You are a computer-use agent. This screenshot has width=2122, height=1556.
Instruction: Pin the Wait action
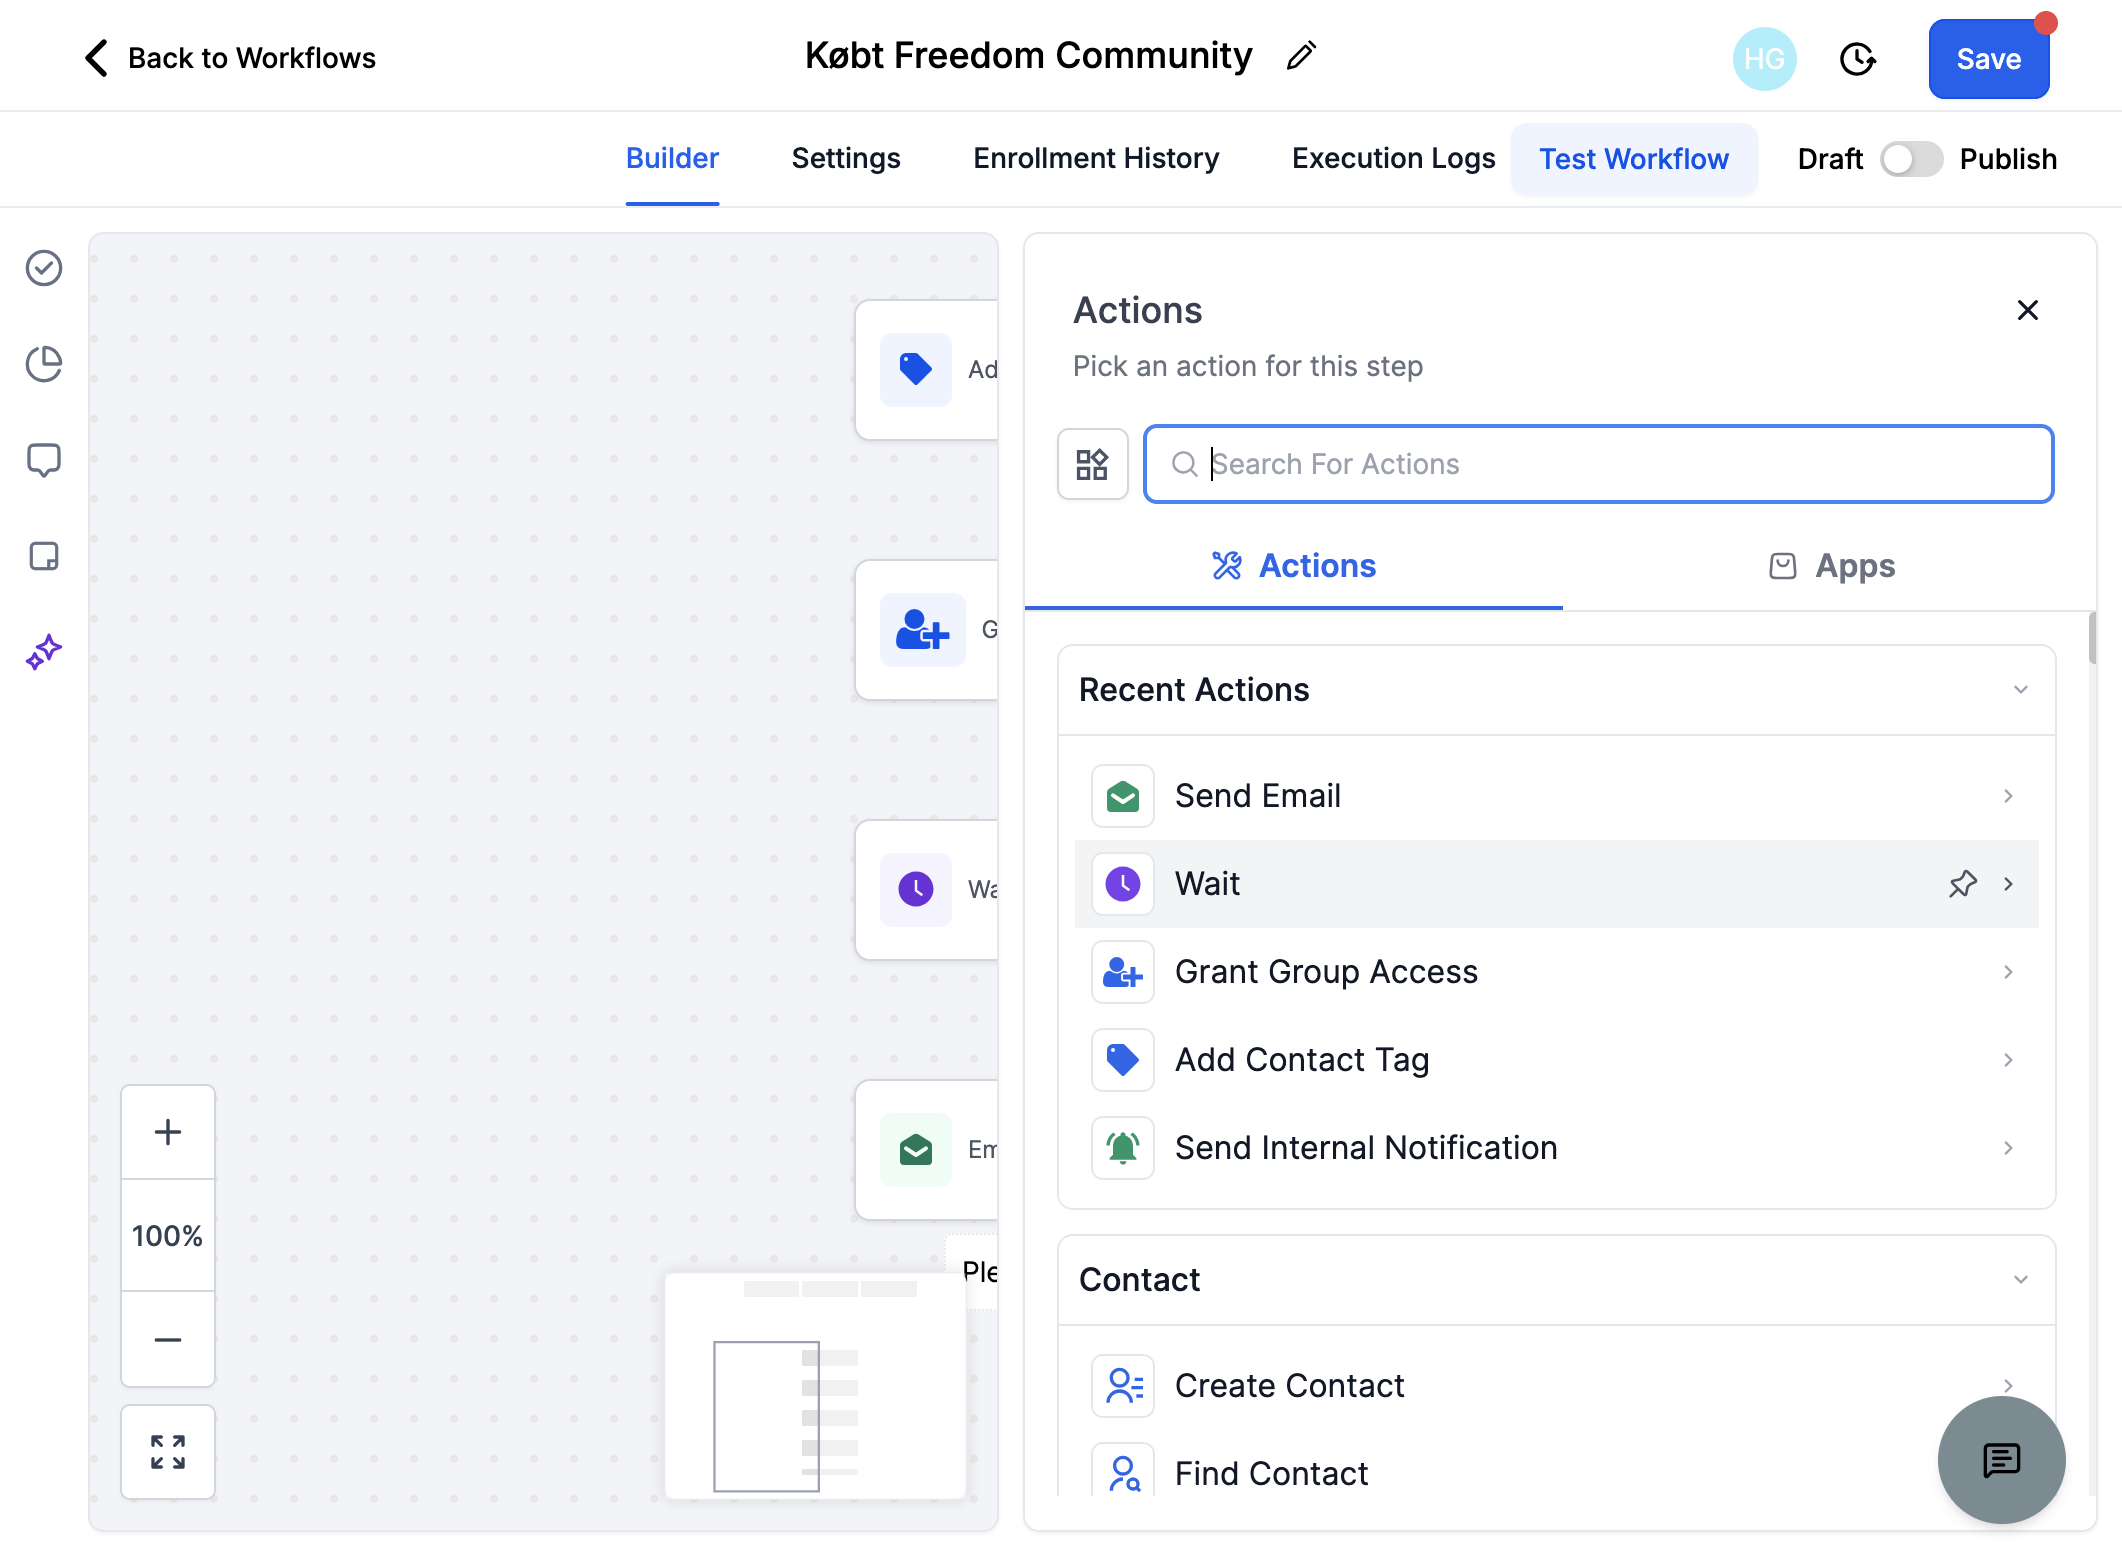coord(1963,884)
